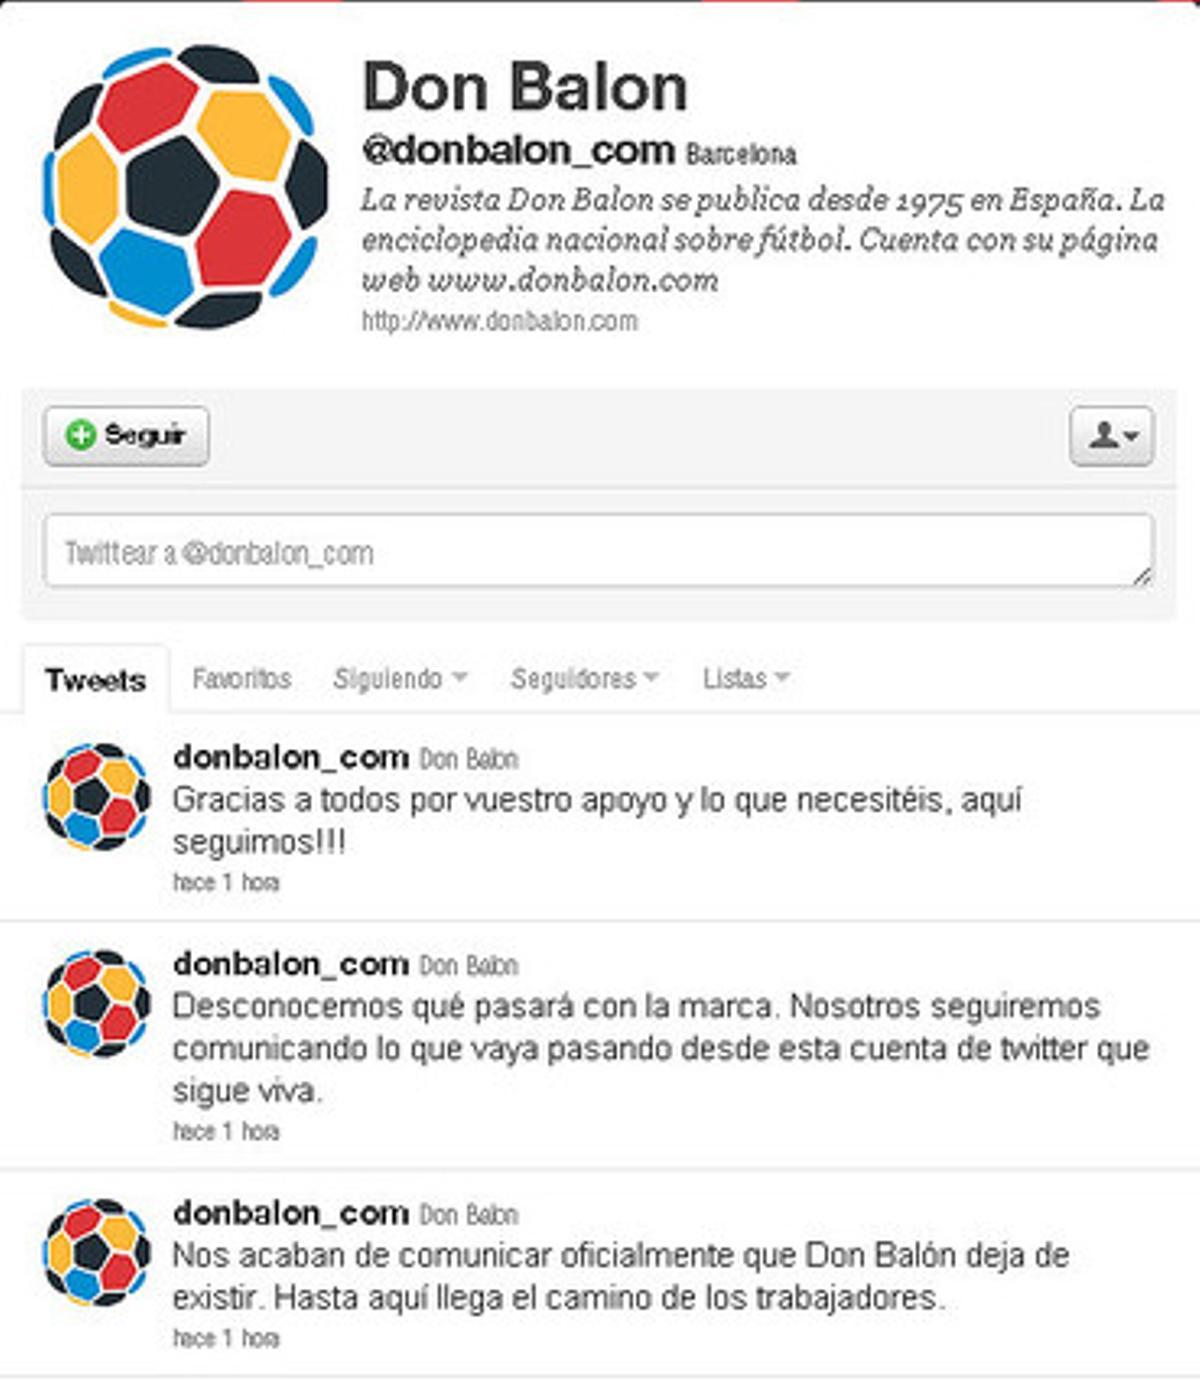Click the resize grip of the tweet box

click(x=1142, y=576)
